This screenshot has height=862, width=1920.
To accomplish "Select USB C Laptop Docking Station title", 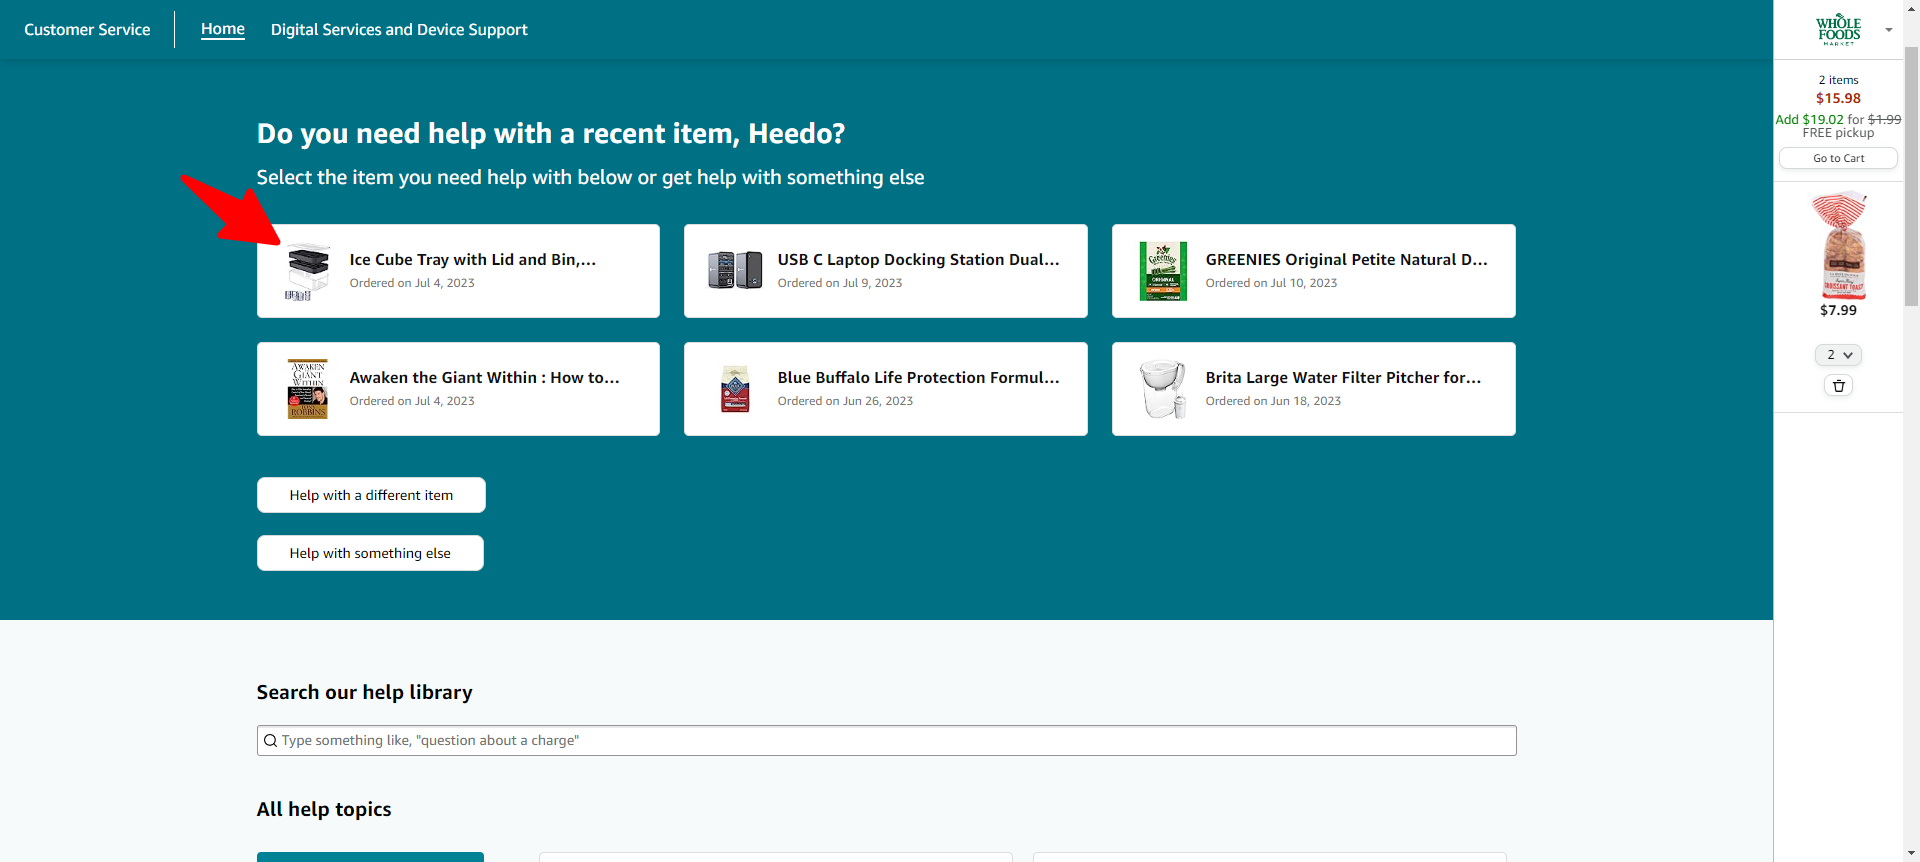I will [919, 259].
